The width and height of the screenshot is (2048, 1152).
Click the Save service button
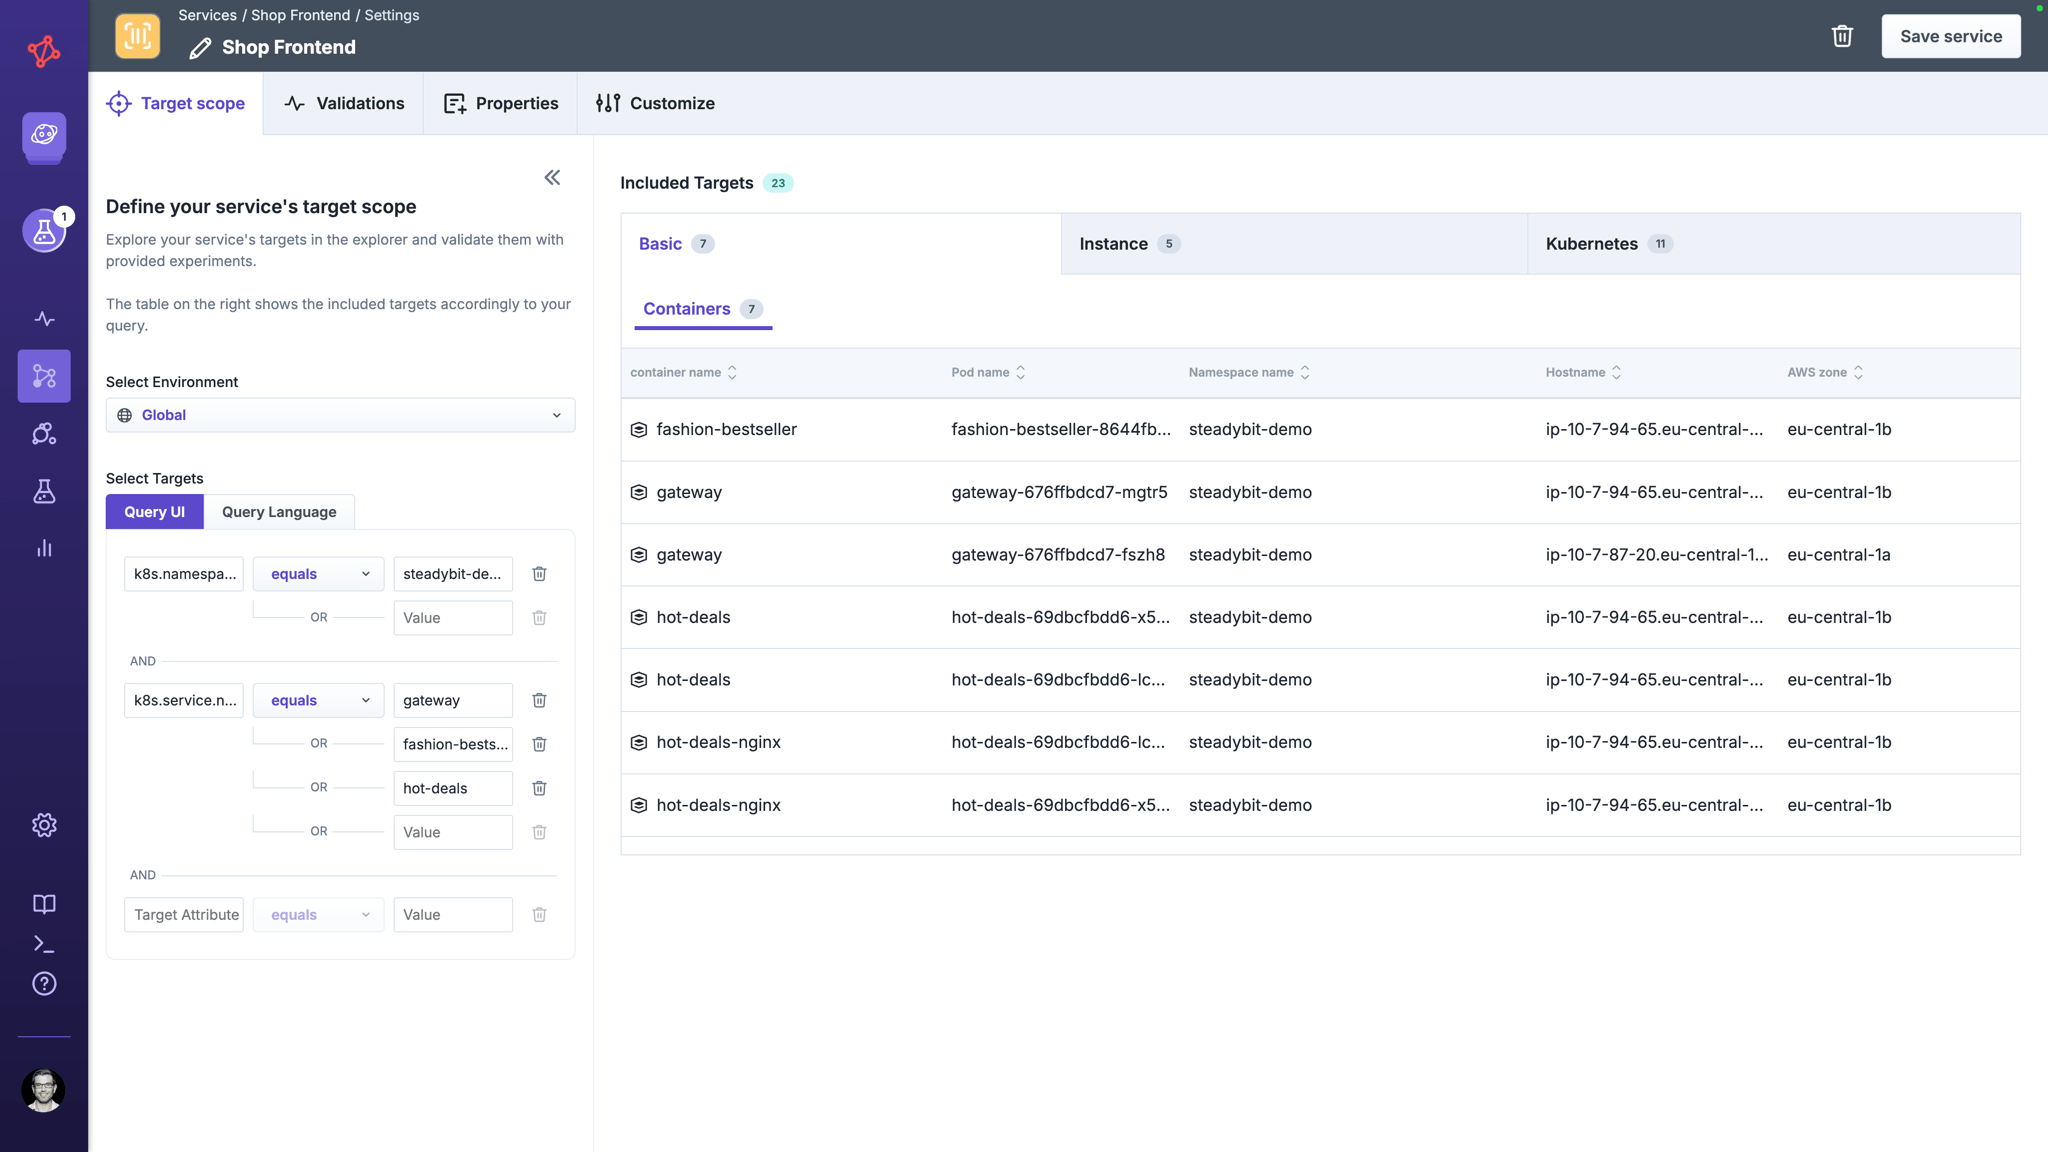(x=1950, y=36)
